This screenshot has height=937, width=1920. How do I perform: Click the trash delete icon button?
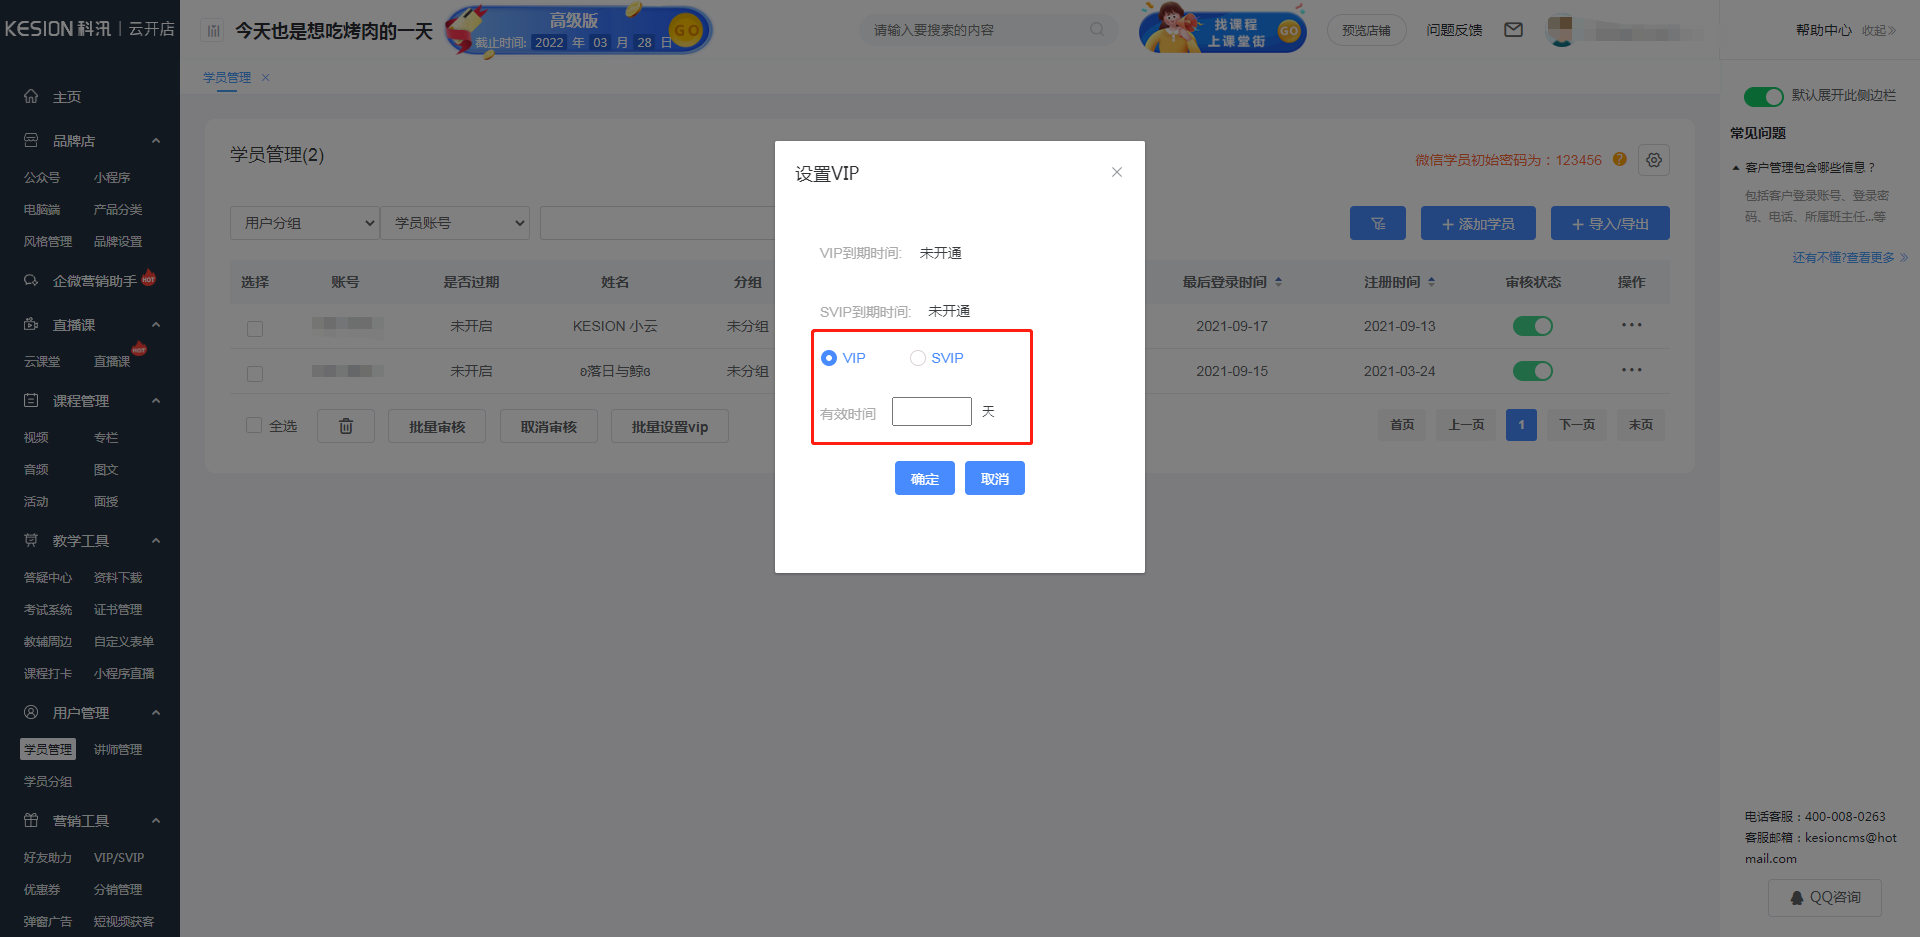click(346, 426)
